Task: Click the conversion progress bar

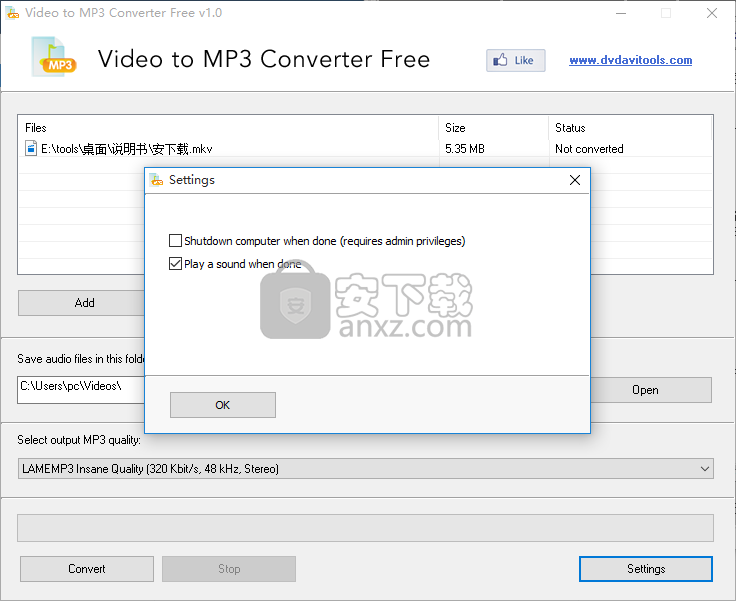Action: pos(365,528)
